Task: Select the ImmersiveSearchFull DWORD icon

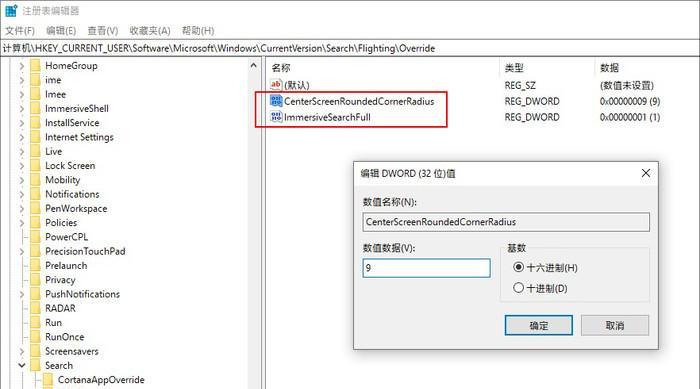Action: pyautogui.click(x=276, y=117)
